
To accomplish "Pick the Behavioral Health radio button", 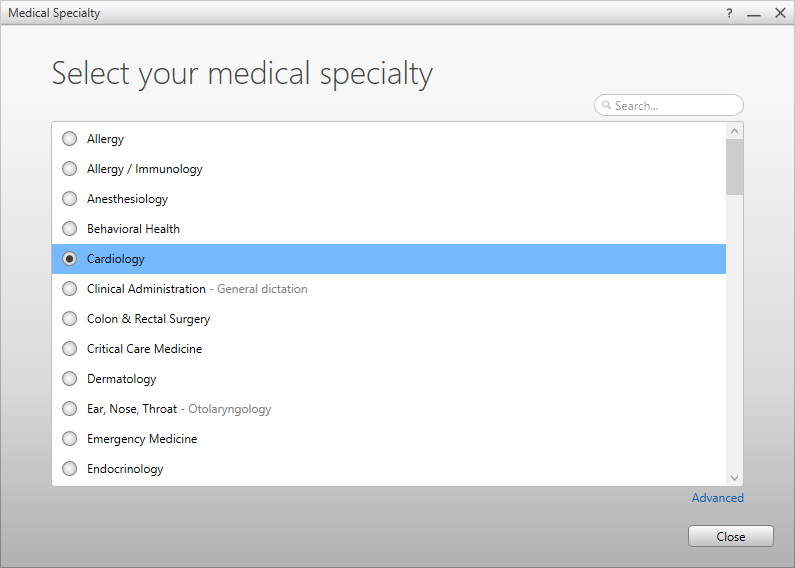I will [69, 229].
